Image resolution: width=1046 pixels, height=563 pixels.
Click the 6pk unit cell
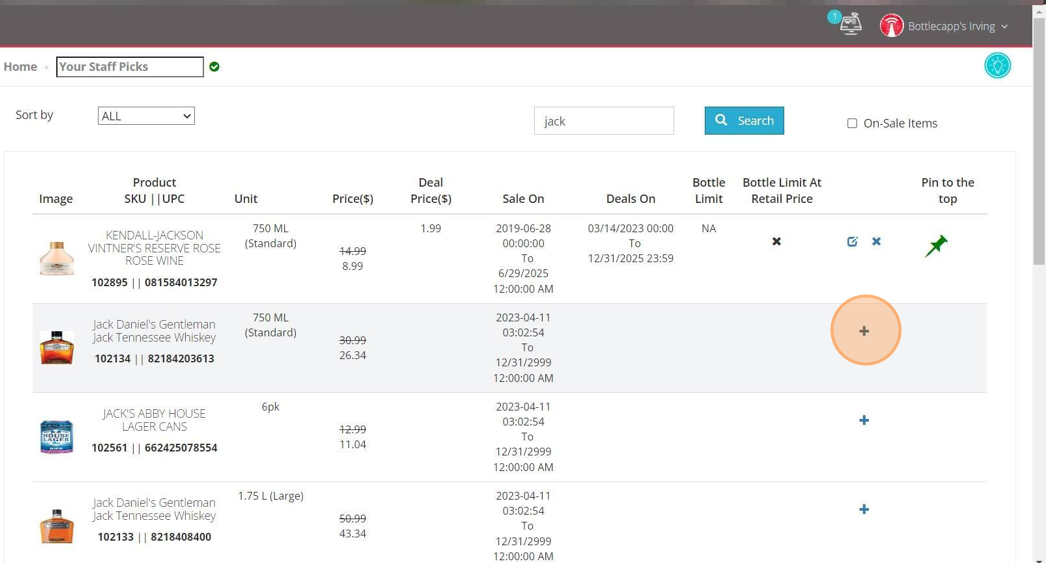[x=270, y=407]
